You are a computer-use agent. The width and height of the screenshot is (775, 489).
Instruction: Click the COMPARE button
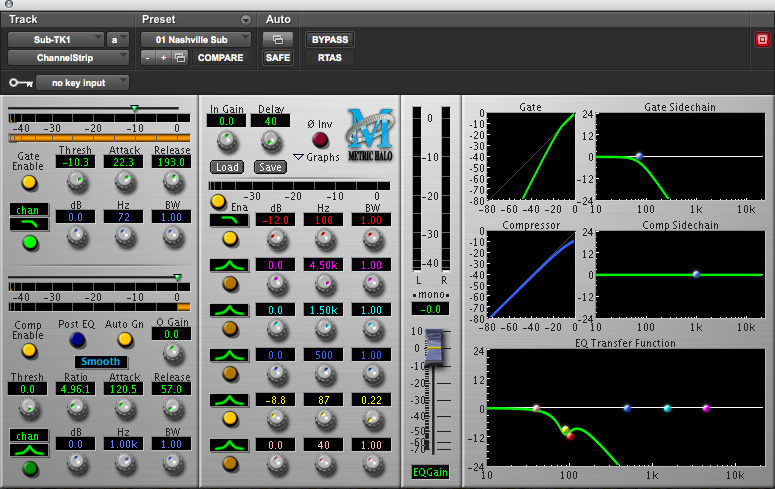(x=220, y=58)
